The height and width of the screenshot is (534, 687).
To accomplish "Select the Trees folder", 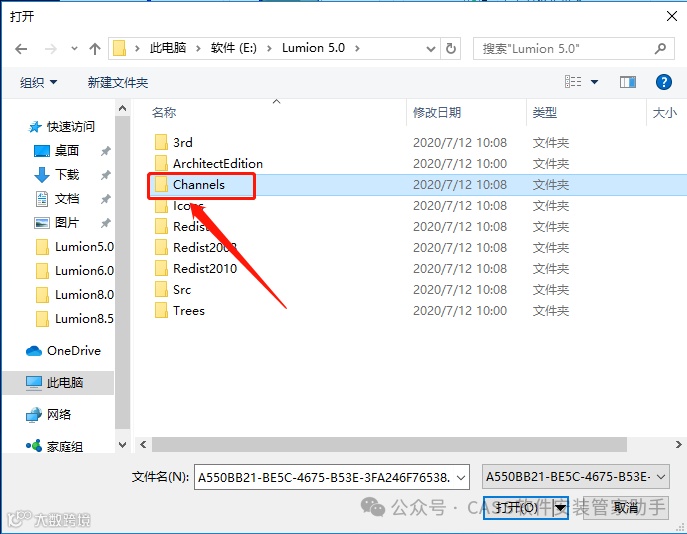I will click(189, 311).
